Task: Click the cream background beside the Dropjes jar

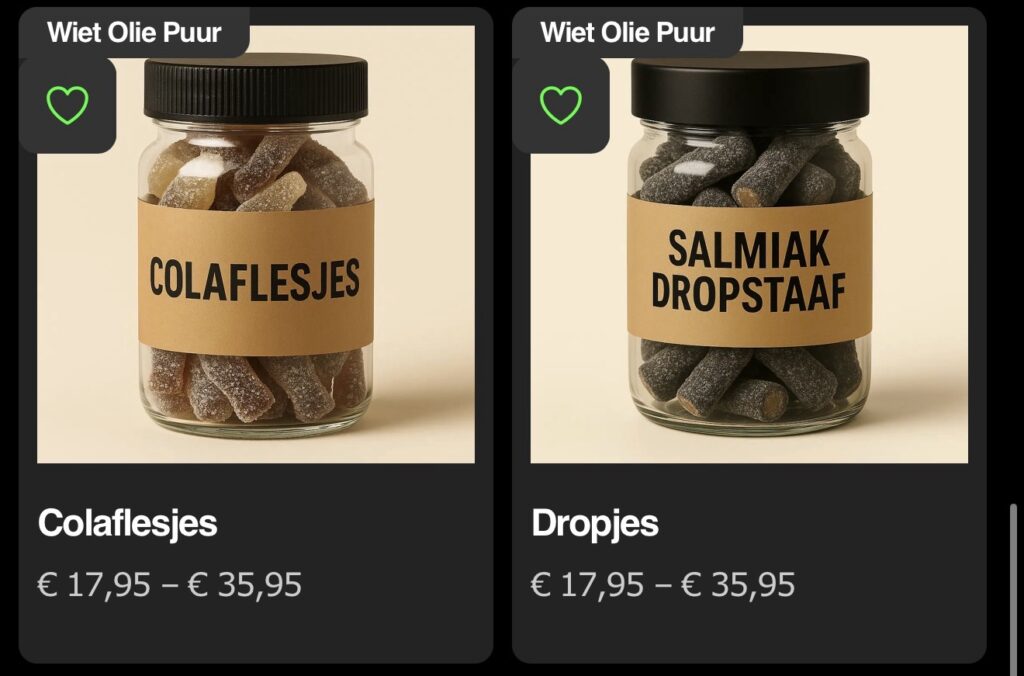Action: tap(921, 261)
